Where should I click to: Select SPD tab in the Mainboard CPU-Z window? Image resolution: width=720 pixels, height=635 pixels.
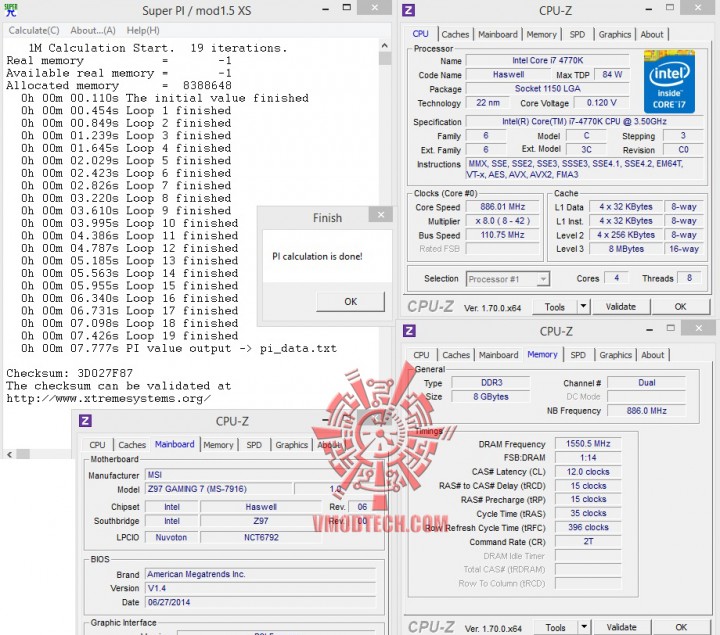click(253, 445)
